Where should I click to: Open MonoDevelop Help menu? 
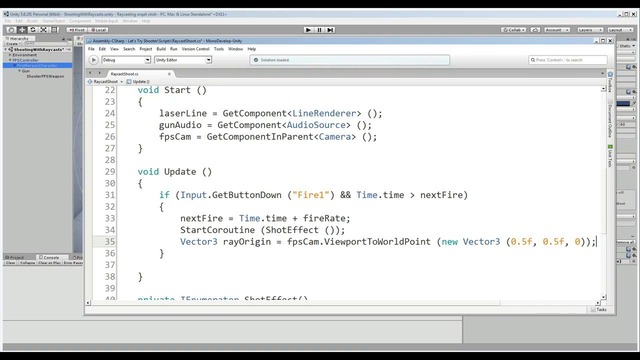pyautogui.click(x=252, y=49)
